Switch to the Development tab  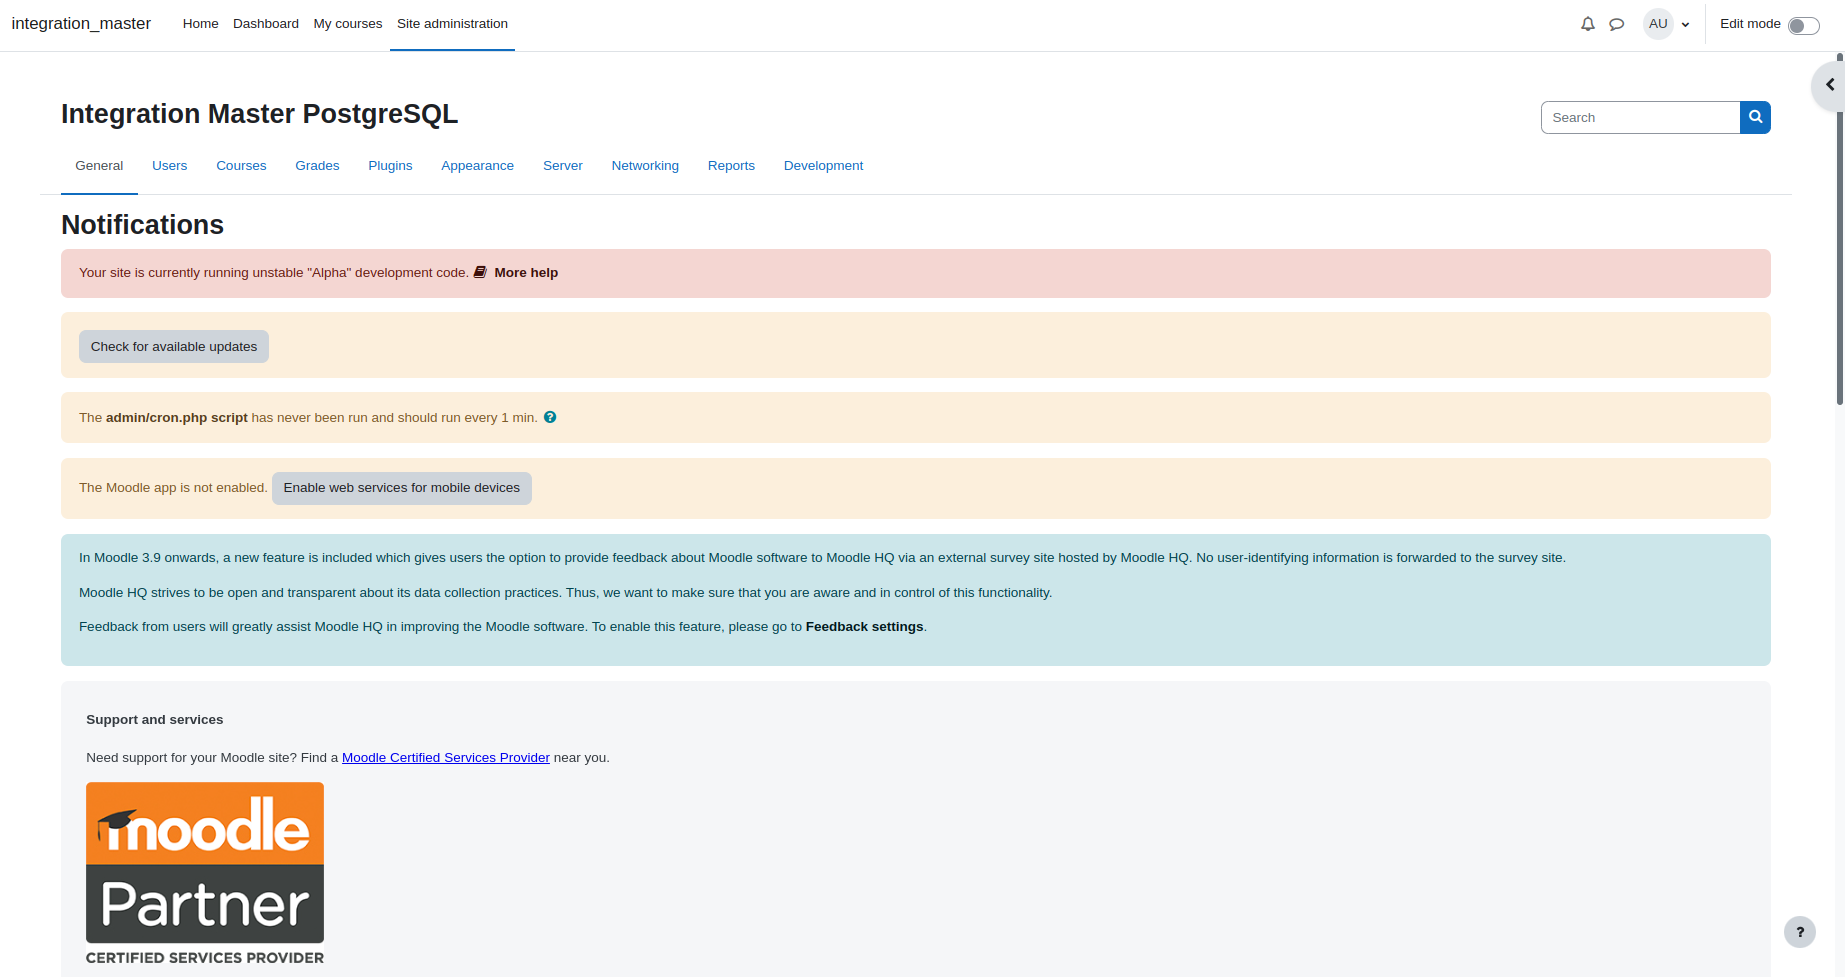[x=823, y=166]
